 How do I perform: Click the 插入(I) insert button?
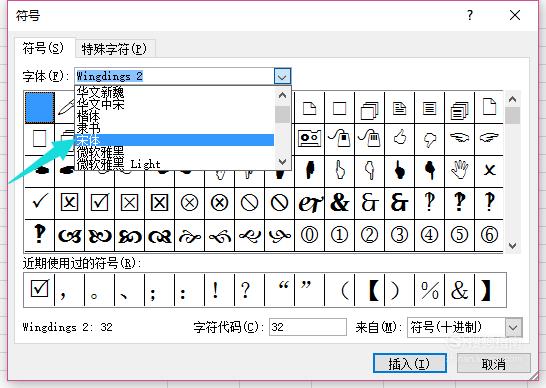pyautogui.click(x=410, y=364)
